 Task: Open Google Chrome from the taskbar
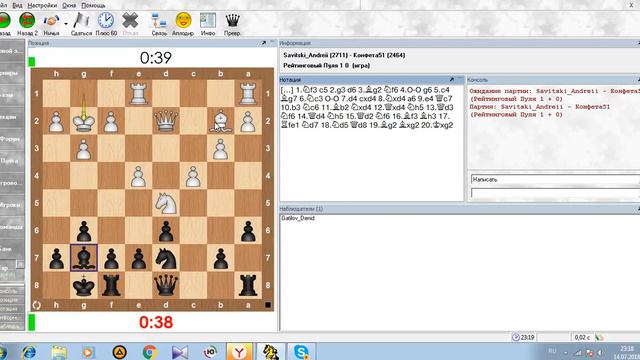tap(150, 352)
